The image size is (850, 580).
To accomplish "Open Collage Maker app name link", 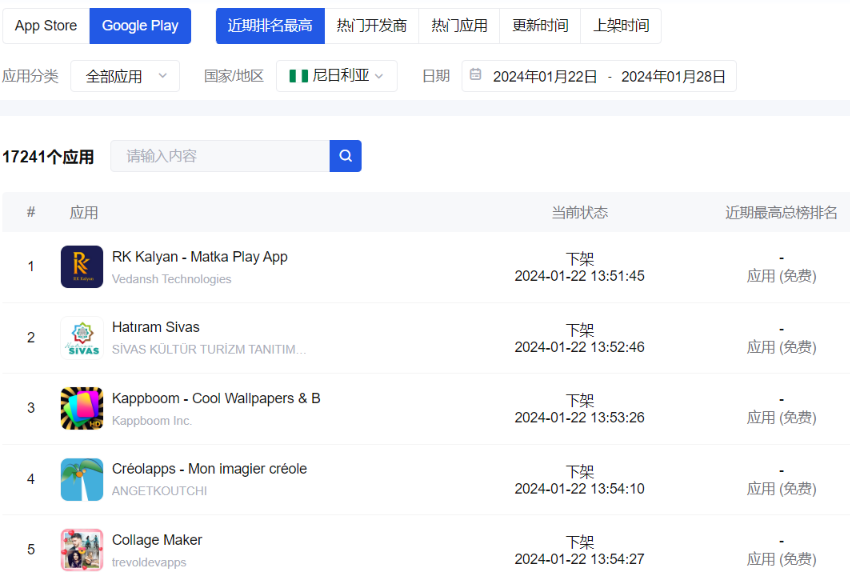I will (157, 540).
